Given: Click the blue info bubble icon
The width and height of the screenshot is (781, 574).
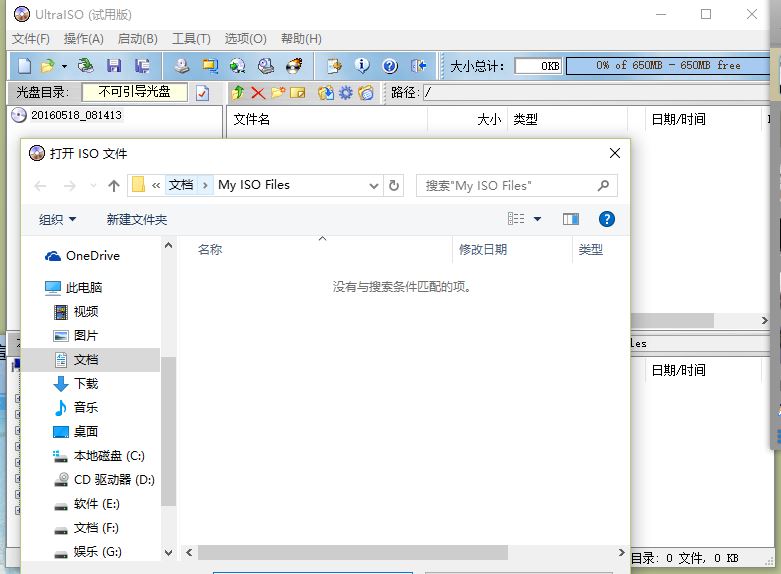Looking at the screenshot, I should [362, 66].
